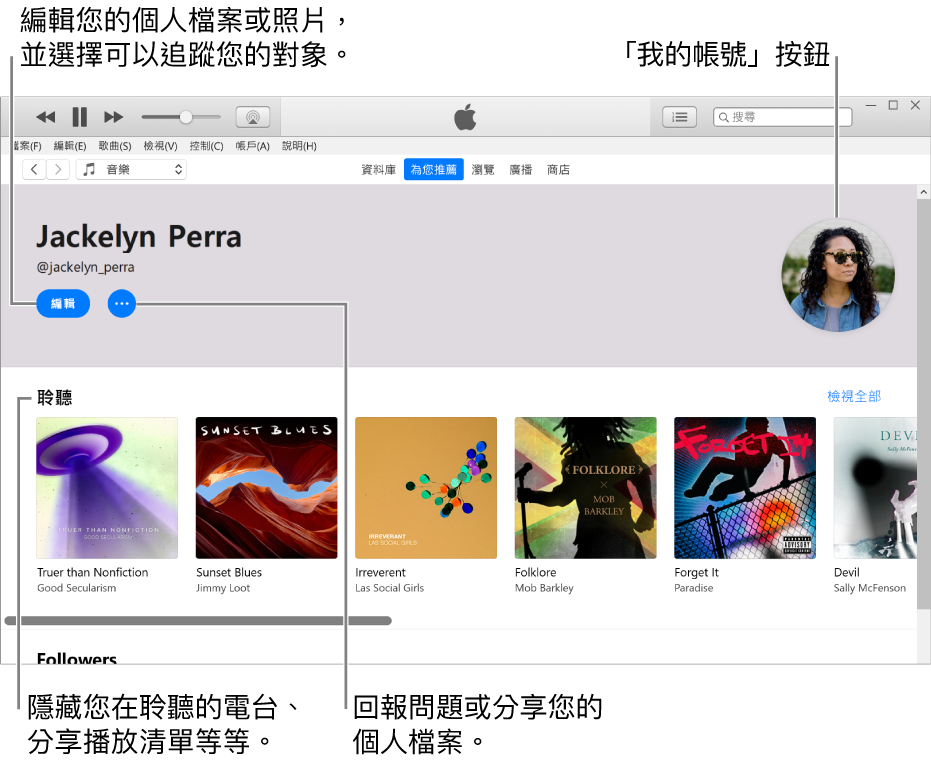The image size is (931, 761).
Task: Select the 為您推薦 tab
Action: tap(433, 170)
